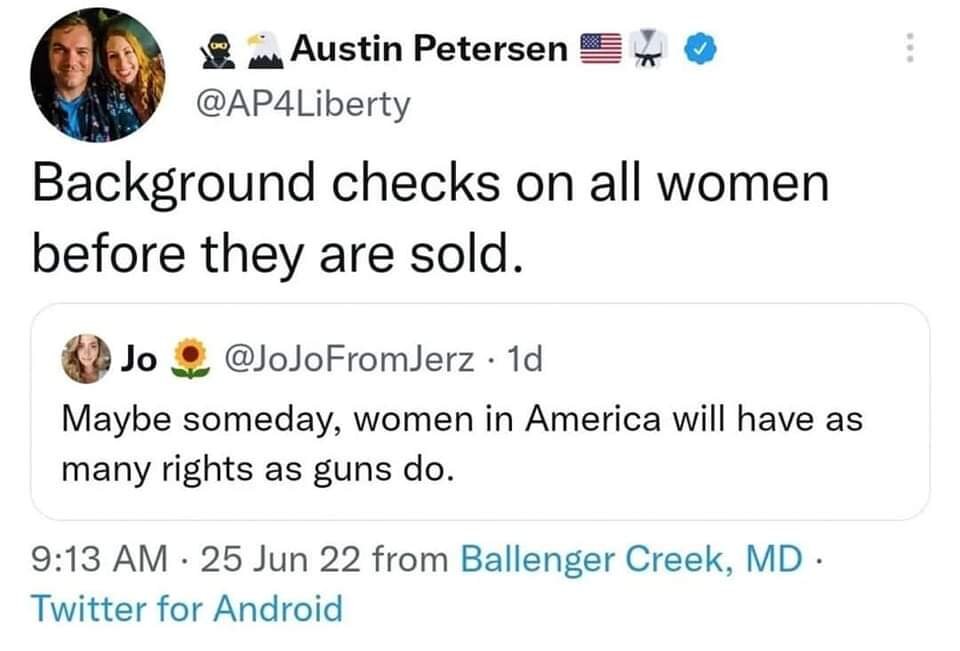This screenshot has height=651, width=960.
Task: Open quoted tweet text about rights and guns
Action: (x=460, y=442)
